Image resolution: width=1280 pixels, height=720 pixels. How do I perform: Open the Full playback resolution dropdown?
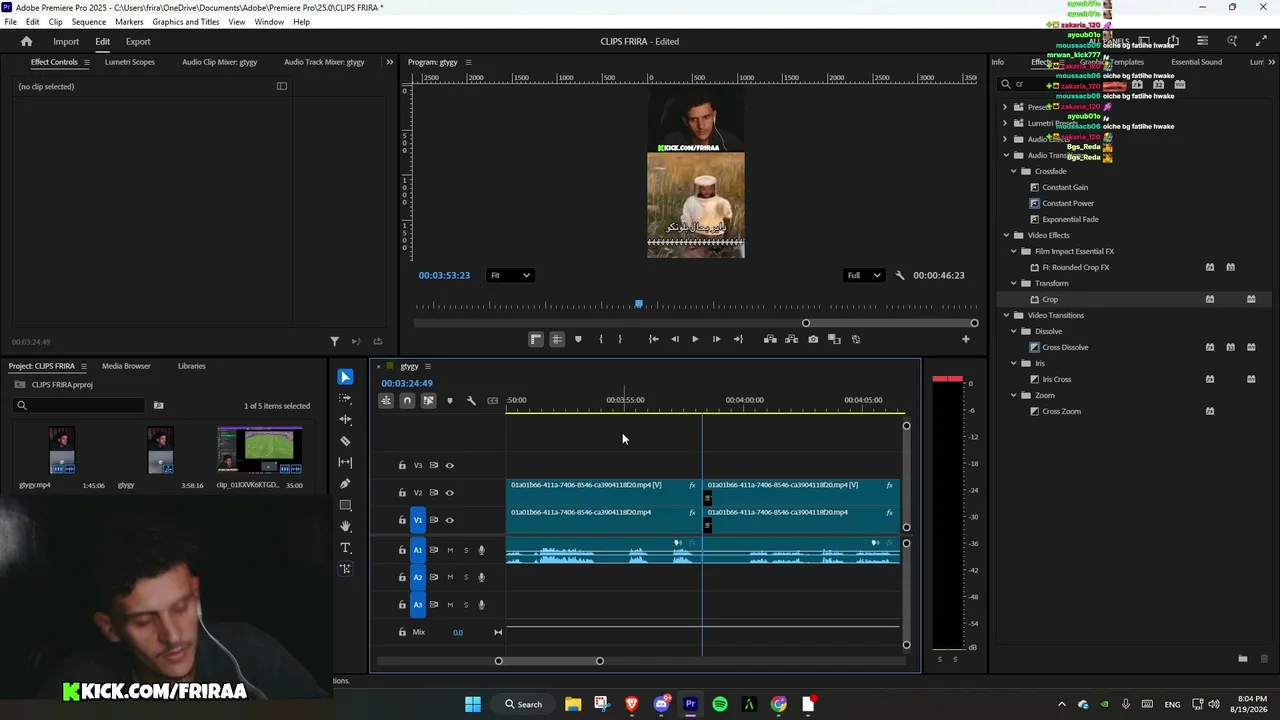(864, 275)
